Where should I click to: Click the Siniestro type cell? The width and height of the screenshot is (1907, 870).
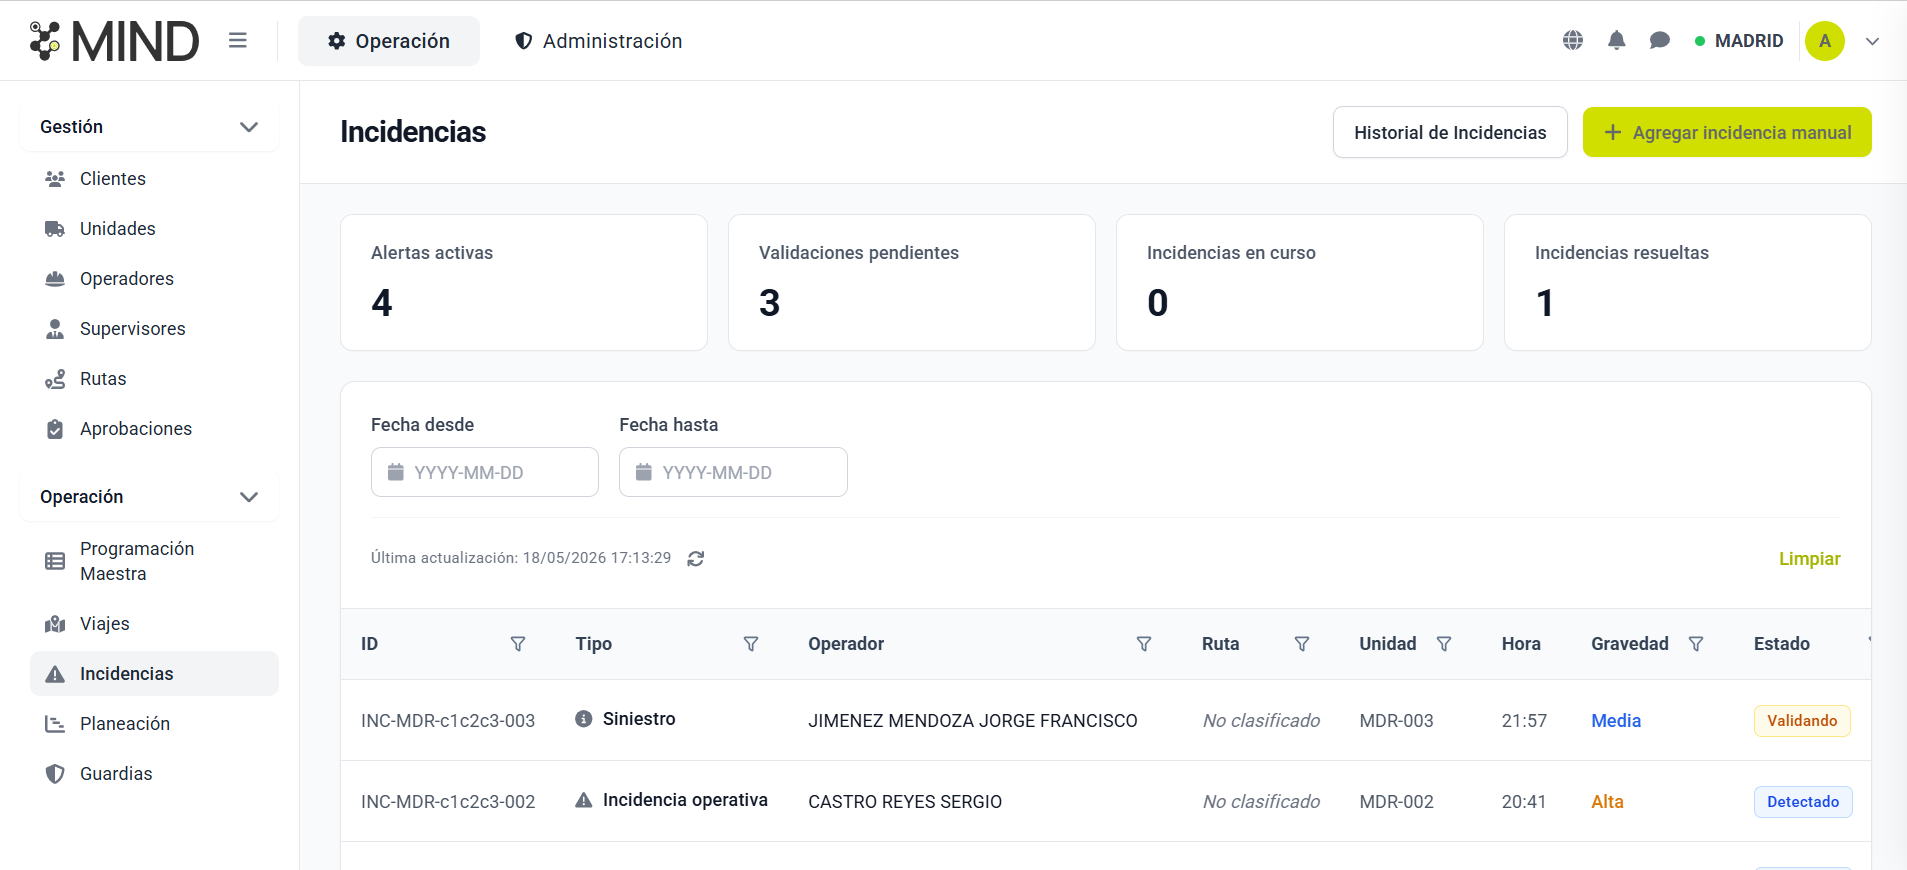pyautogui.click(x=625, y=719)
